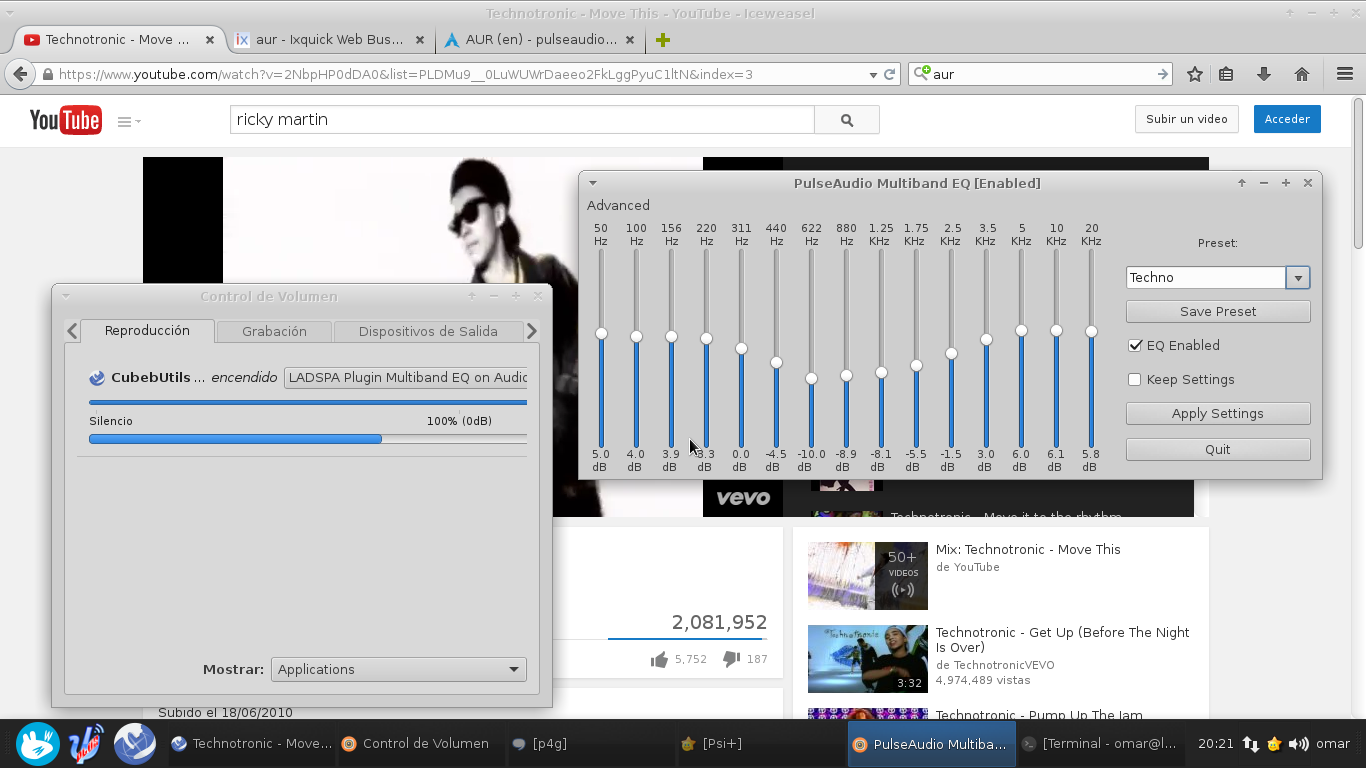Switch to the Grabación tab
Image resolution: width=1366 pixels, height=768 pixels.
[274, 331]
